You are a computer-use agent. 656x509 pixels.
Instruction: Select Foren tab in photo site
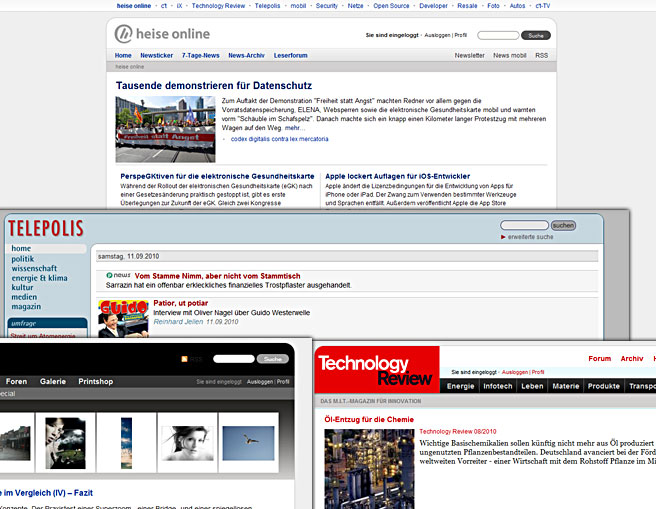pyautogui.click(x=16, y=381)
